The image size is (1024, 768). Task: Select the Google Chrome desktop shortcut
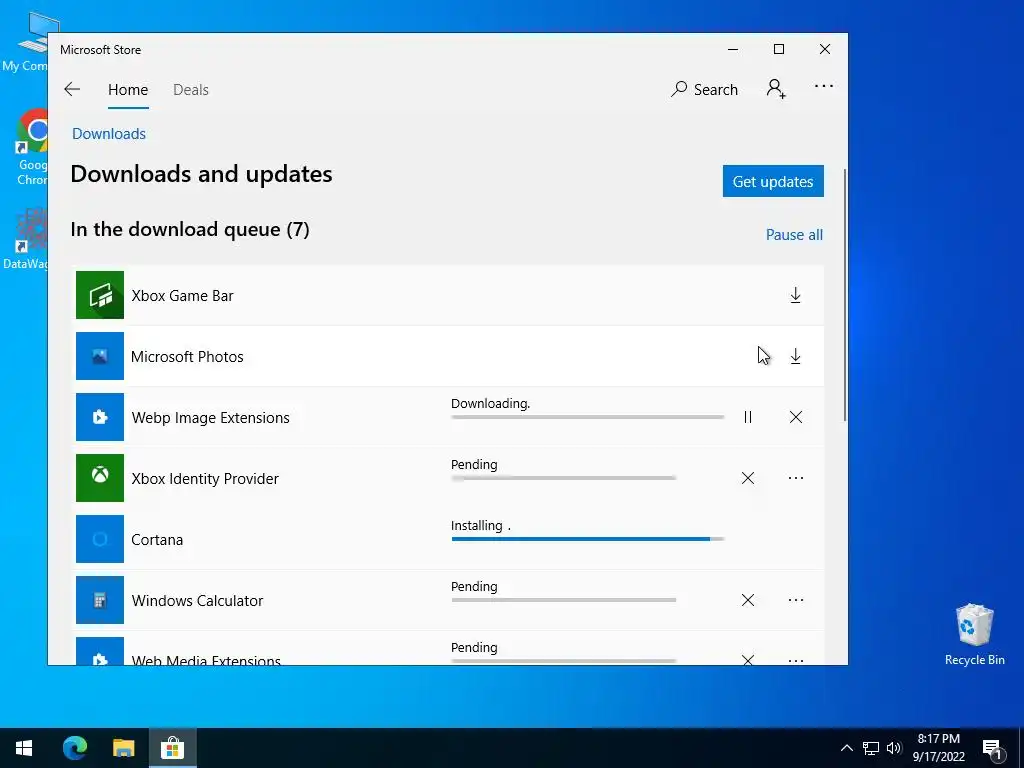coord(33,148)
